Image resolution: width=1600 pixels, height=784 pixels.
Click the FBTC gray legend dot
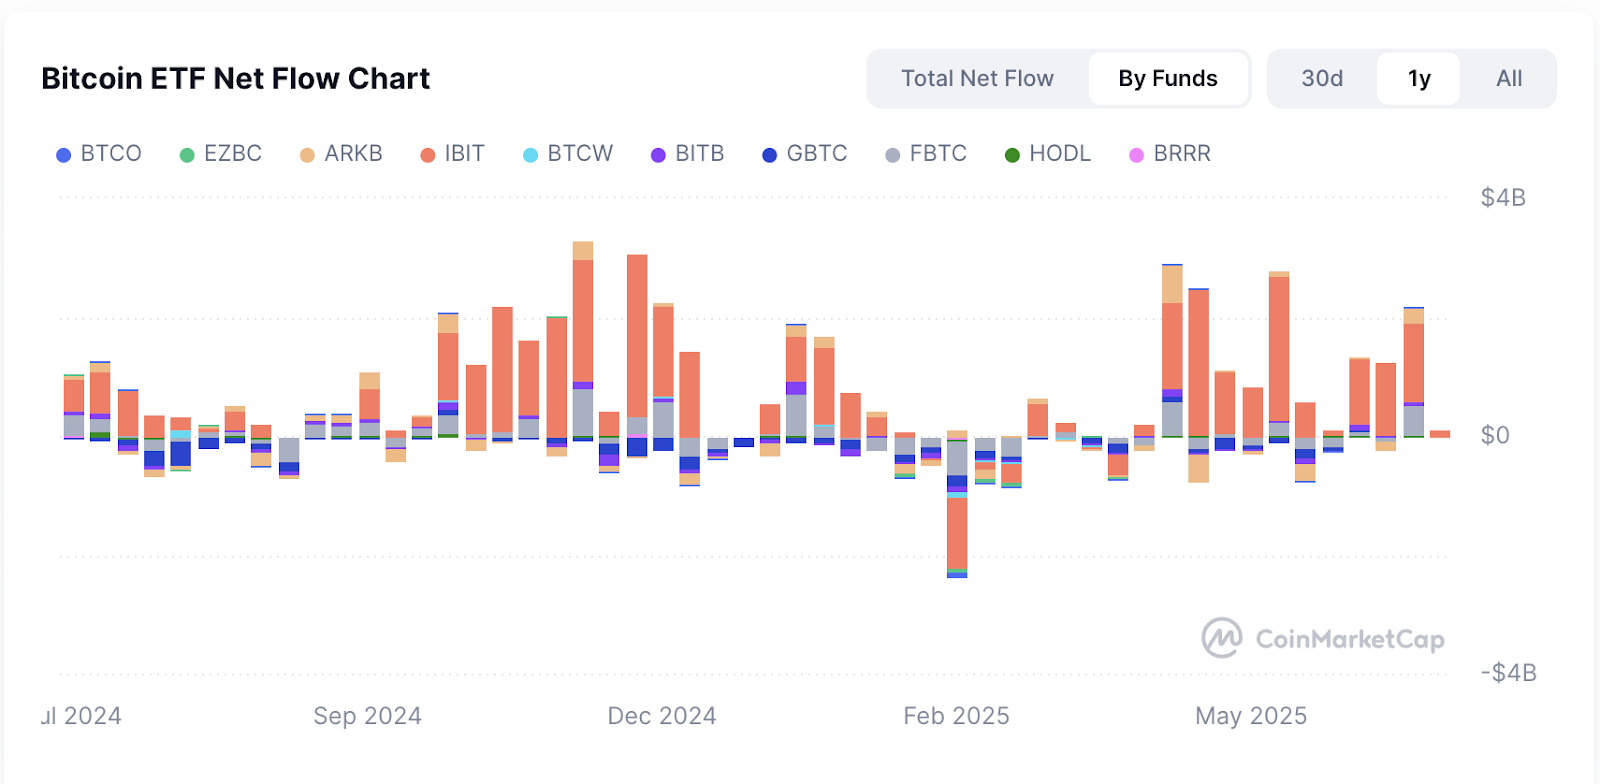(893, 155)
